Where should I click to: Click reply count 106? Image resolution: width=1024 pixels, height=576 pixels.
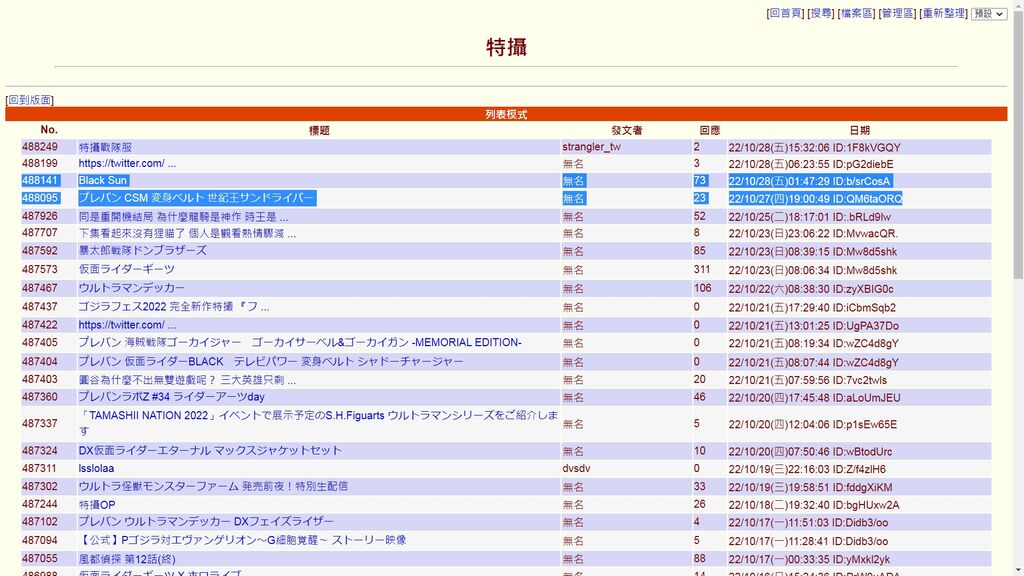click(703, 288)
